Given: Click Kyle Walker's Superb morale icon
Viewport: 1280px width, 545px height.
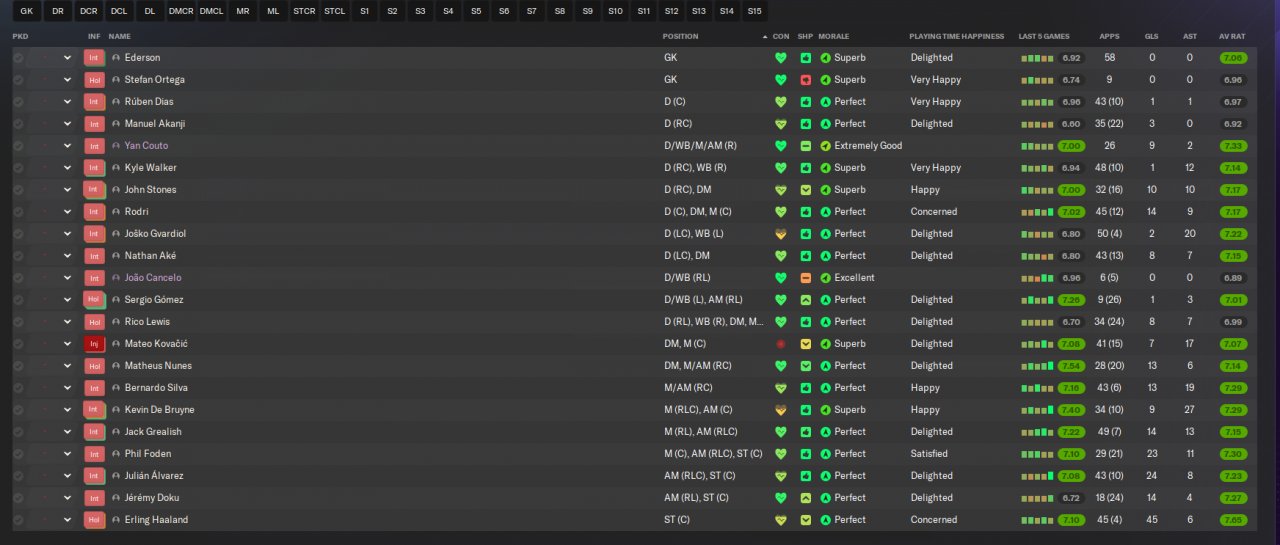Looking at the screenshot, I should pyautogui.click(x=825, y=168).
